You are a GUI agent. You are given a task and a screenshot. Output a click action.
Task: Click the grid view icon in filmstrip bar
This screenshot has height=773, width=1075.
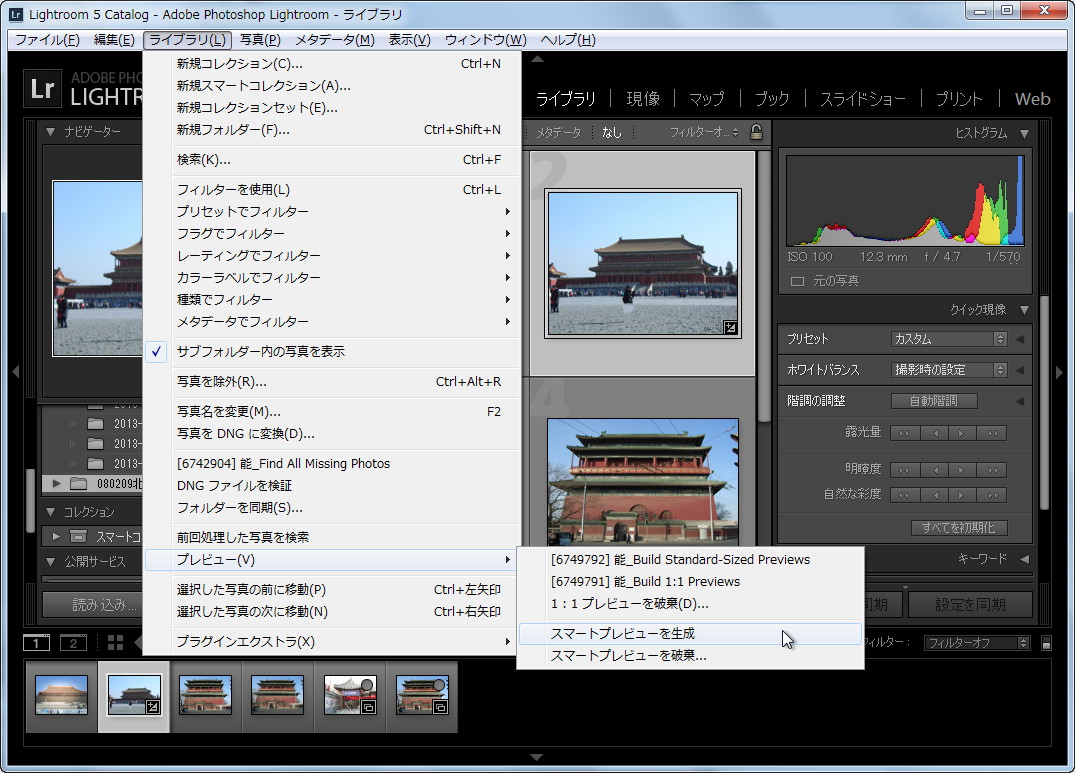click(x=115, y=642)
